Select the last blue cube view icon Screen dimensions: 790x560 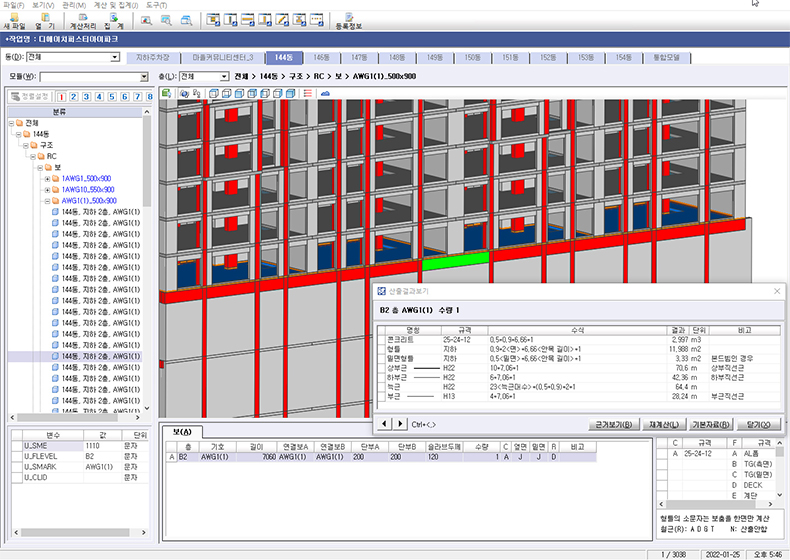pos(291,93)
